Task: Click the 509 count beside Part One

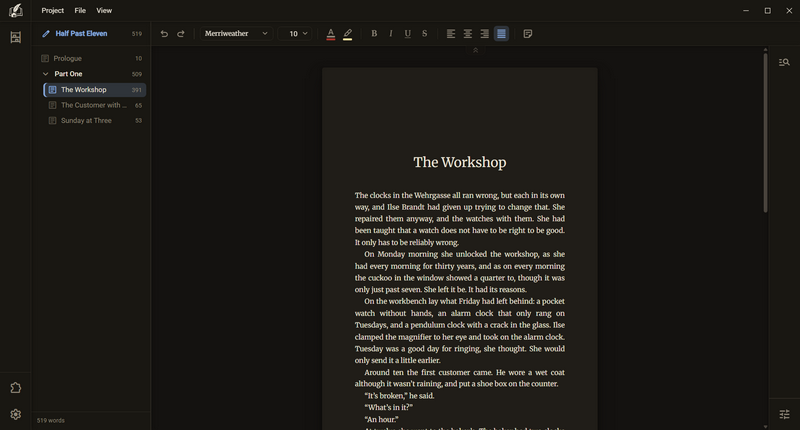Action: (x=137, y=74)
